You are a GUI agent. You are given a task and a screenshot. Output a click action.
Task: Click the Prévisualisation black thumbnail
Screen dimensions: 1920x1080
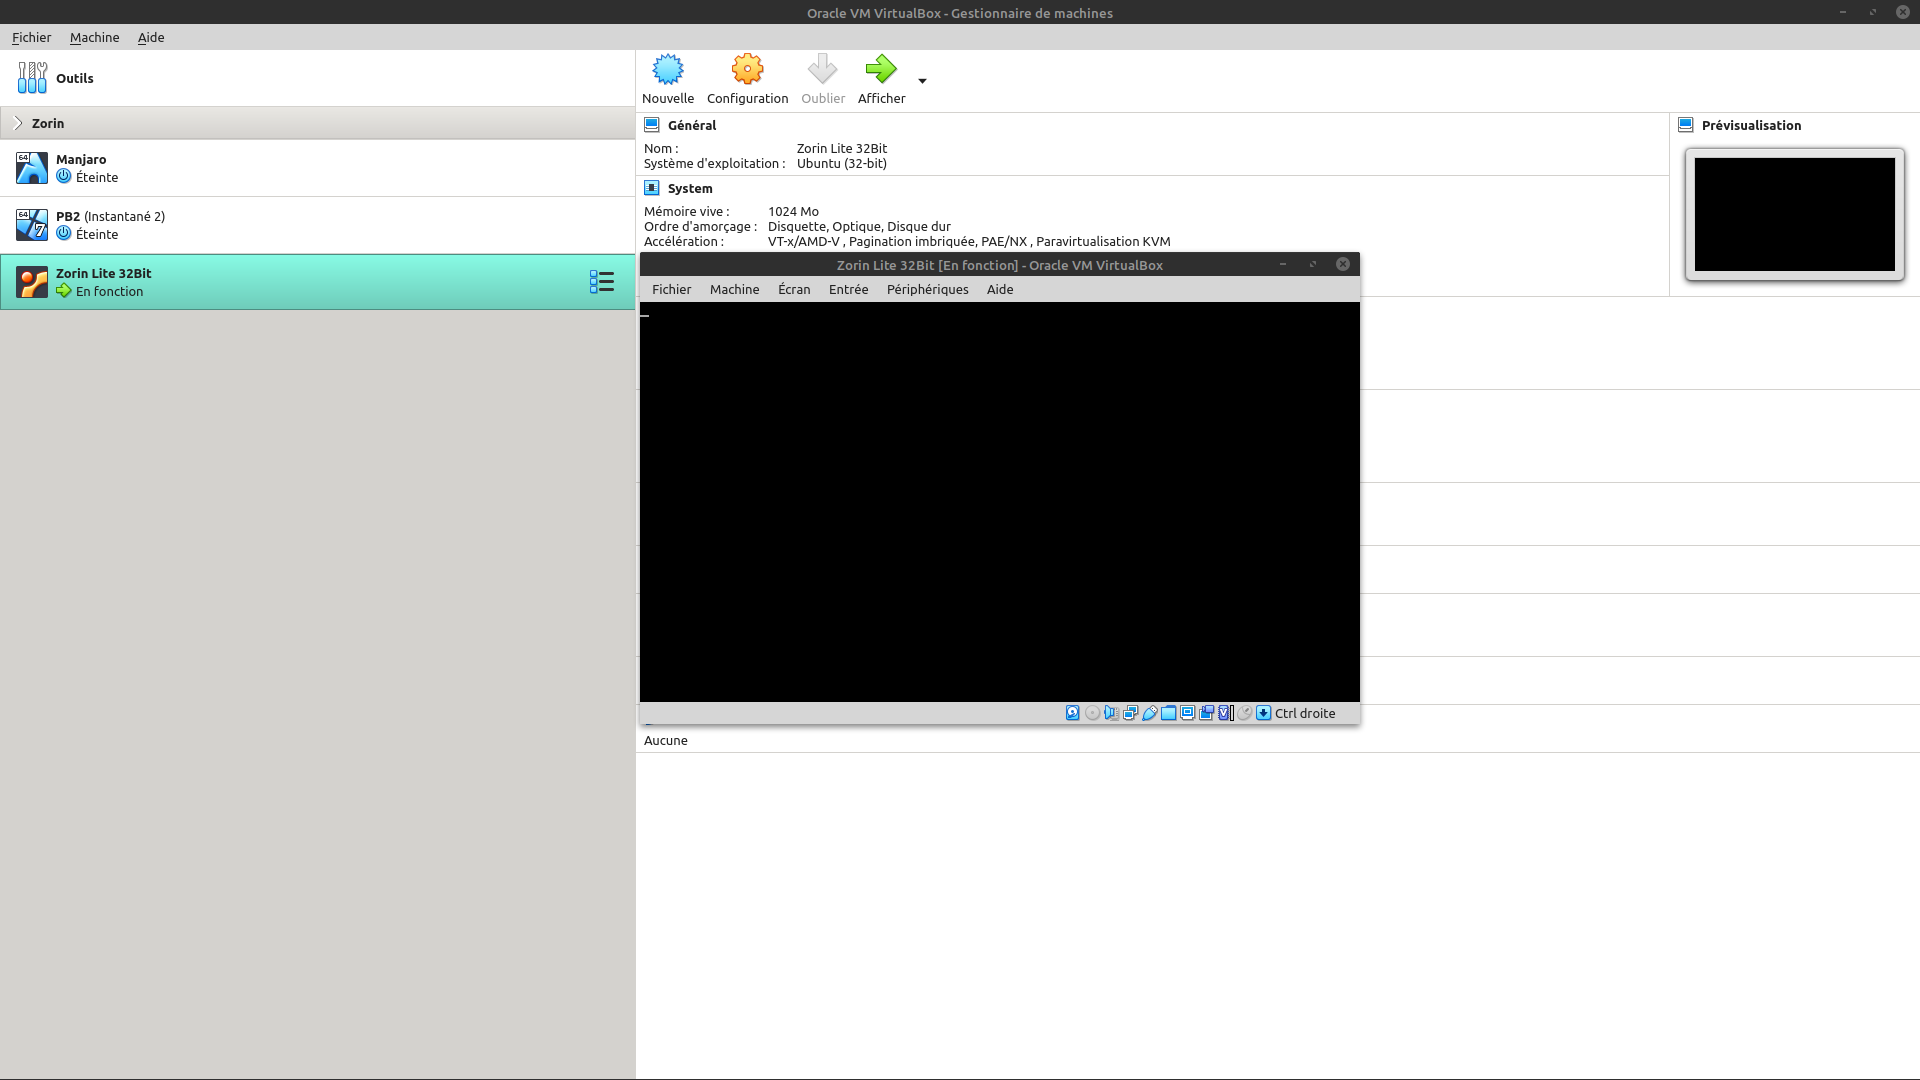click(1794, 214)
